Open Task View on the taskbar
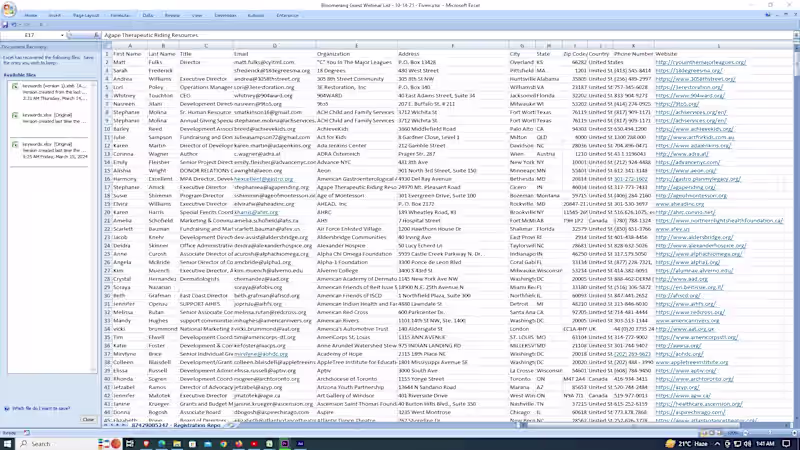Screen dimensions: 800x450 [x=130, y=444]
